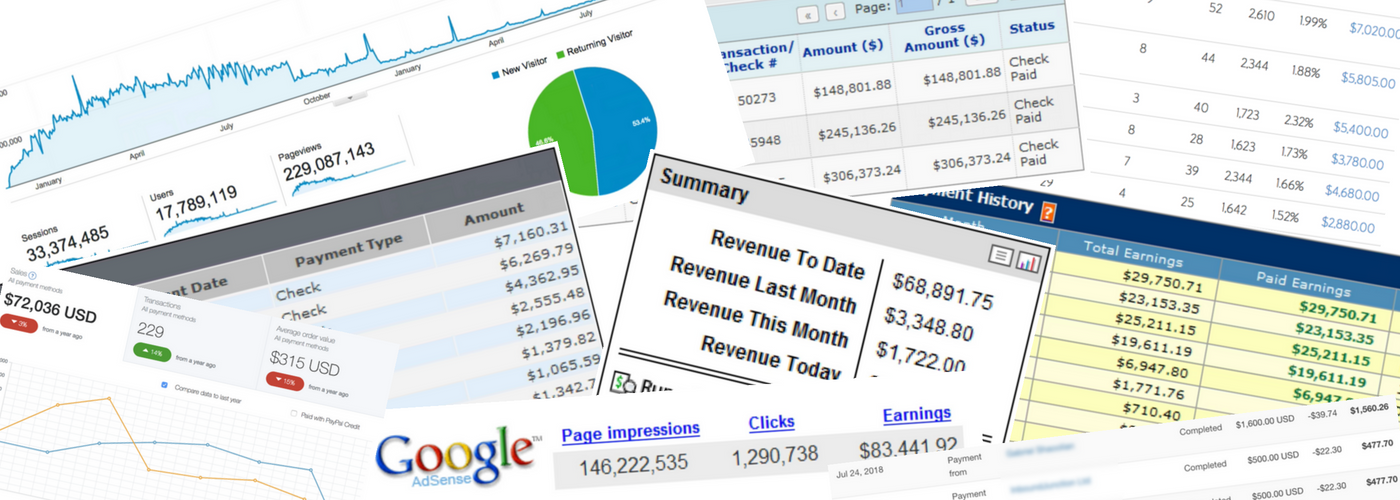Click the 229 transactions value
Viewport: 1400px width, 500px height.
pos(151,329)
